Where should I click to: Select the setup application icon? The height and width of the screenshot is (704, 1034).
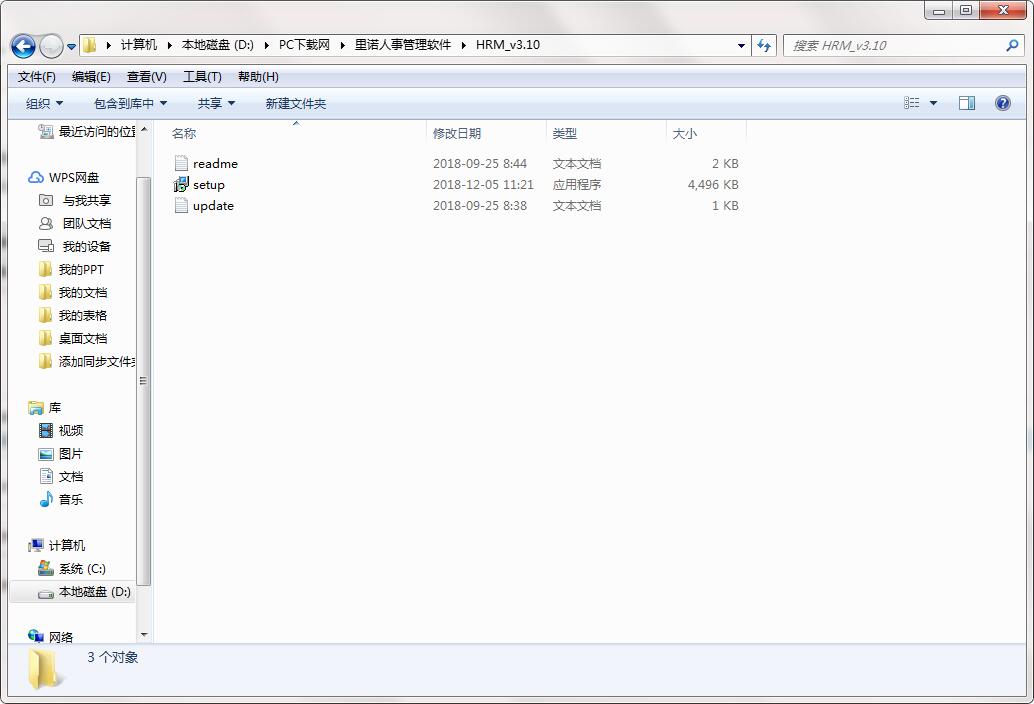pyautogui.click(x=181, y=185)
